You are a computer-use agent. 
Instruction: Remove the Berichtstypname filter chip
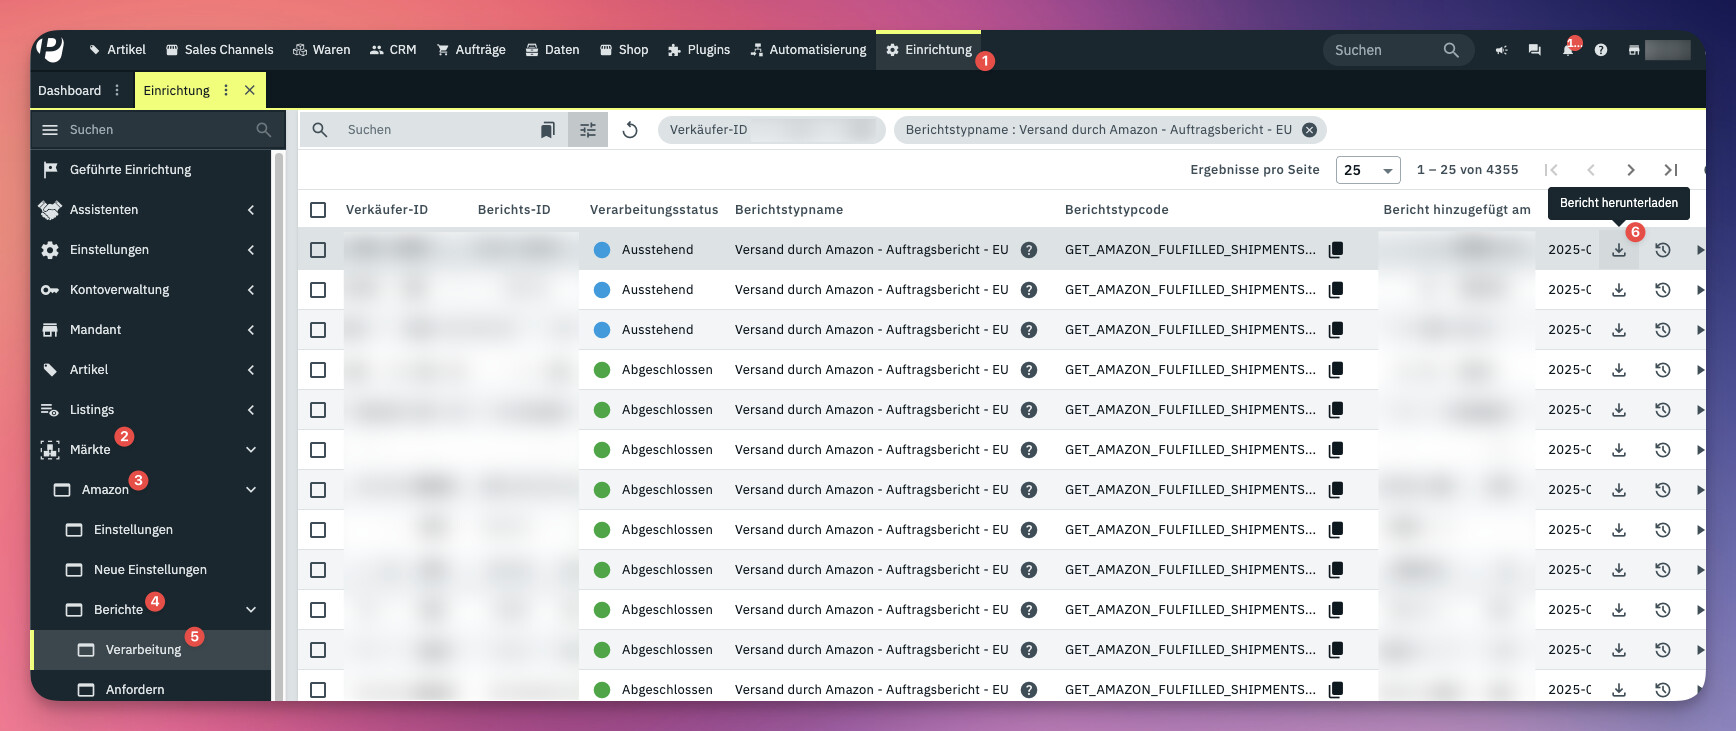[1309, 130]
